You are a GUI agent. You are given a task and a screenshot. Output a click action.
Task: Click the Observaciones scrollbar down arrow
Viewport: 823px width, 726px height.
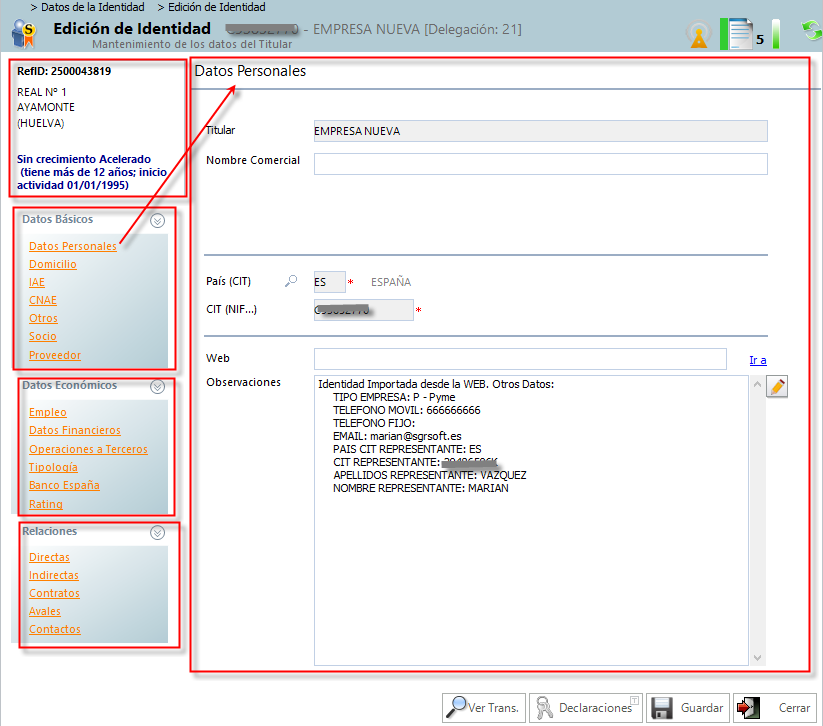[757, 657]
